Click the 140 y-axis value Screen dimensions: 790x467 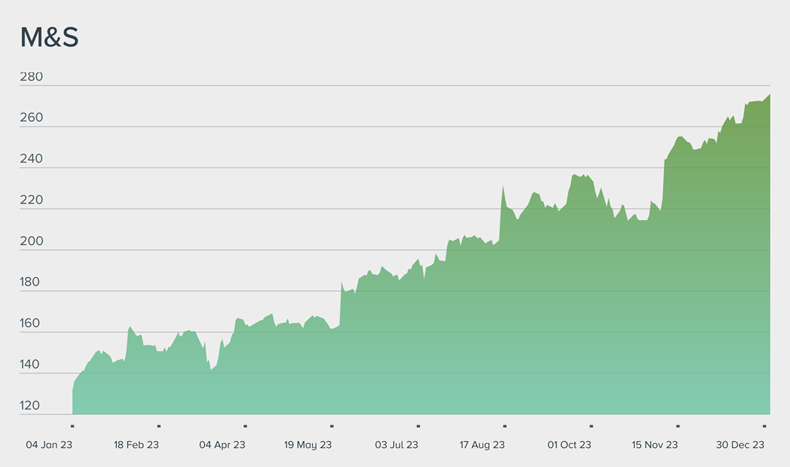[32, 365]
